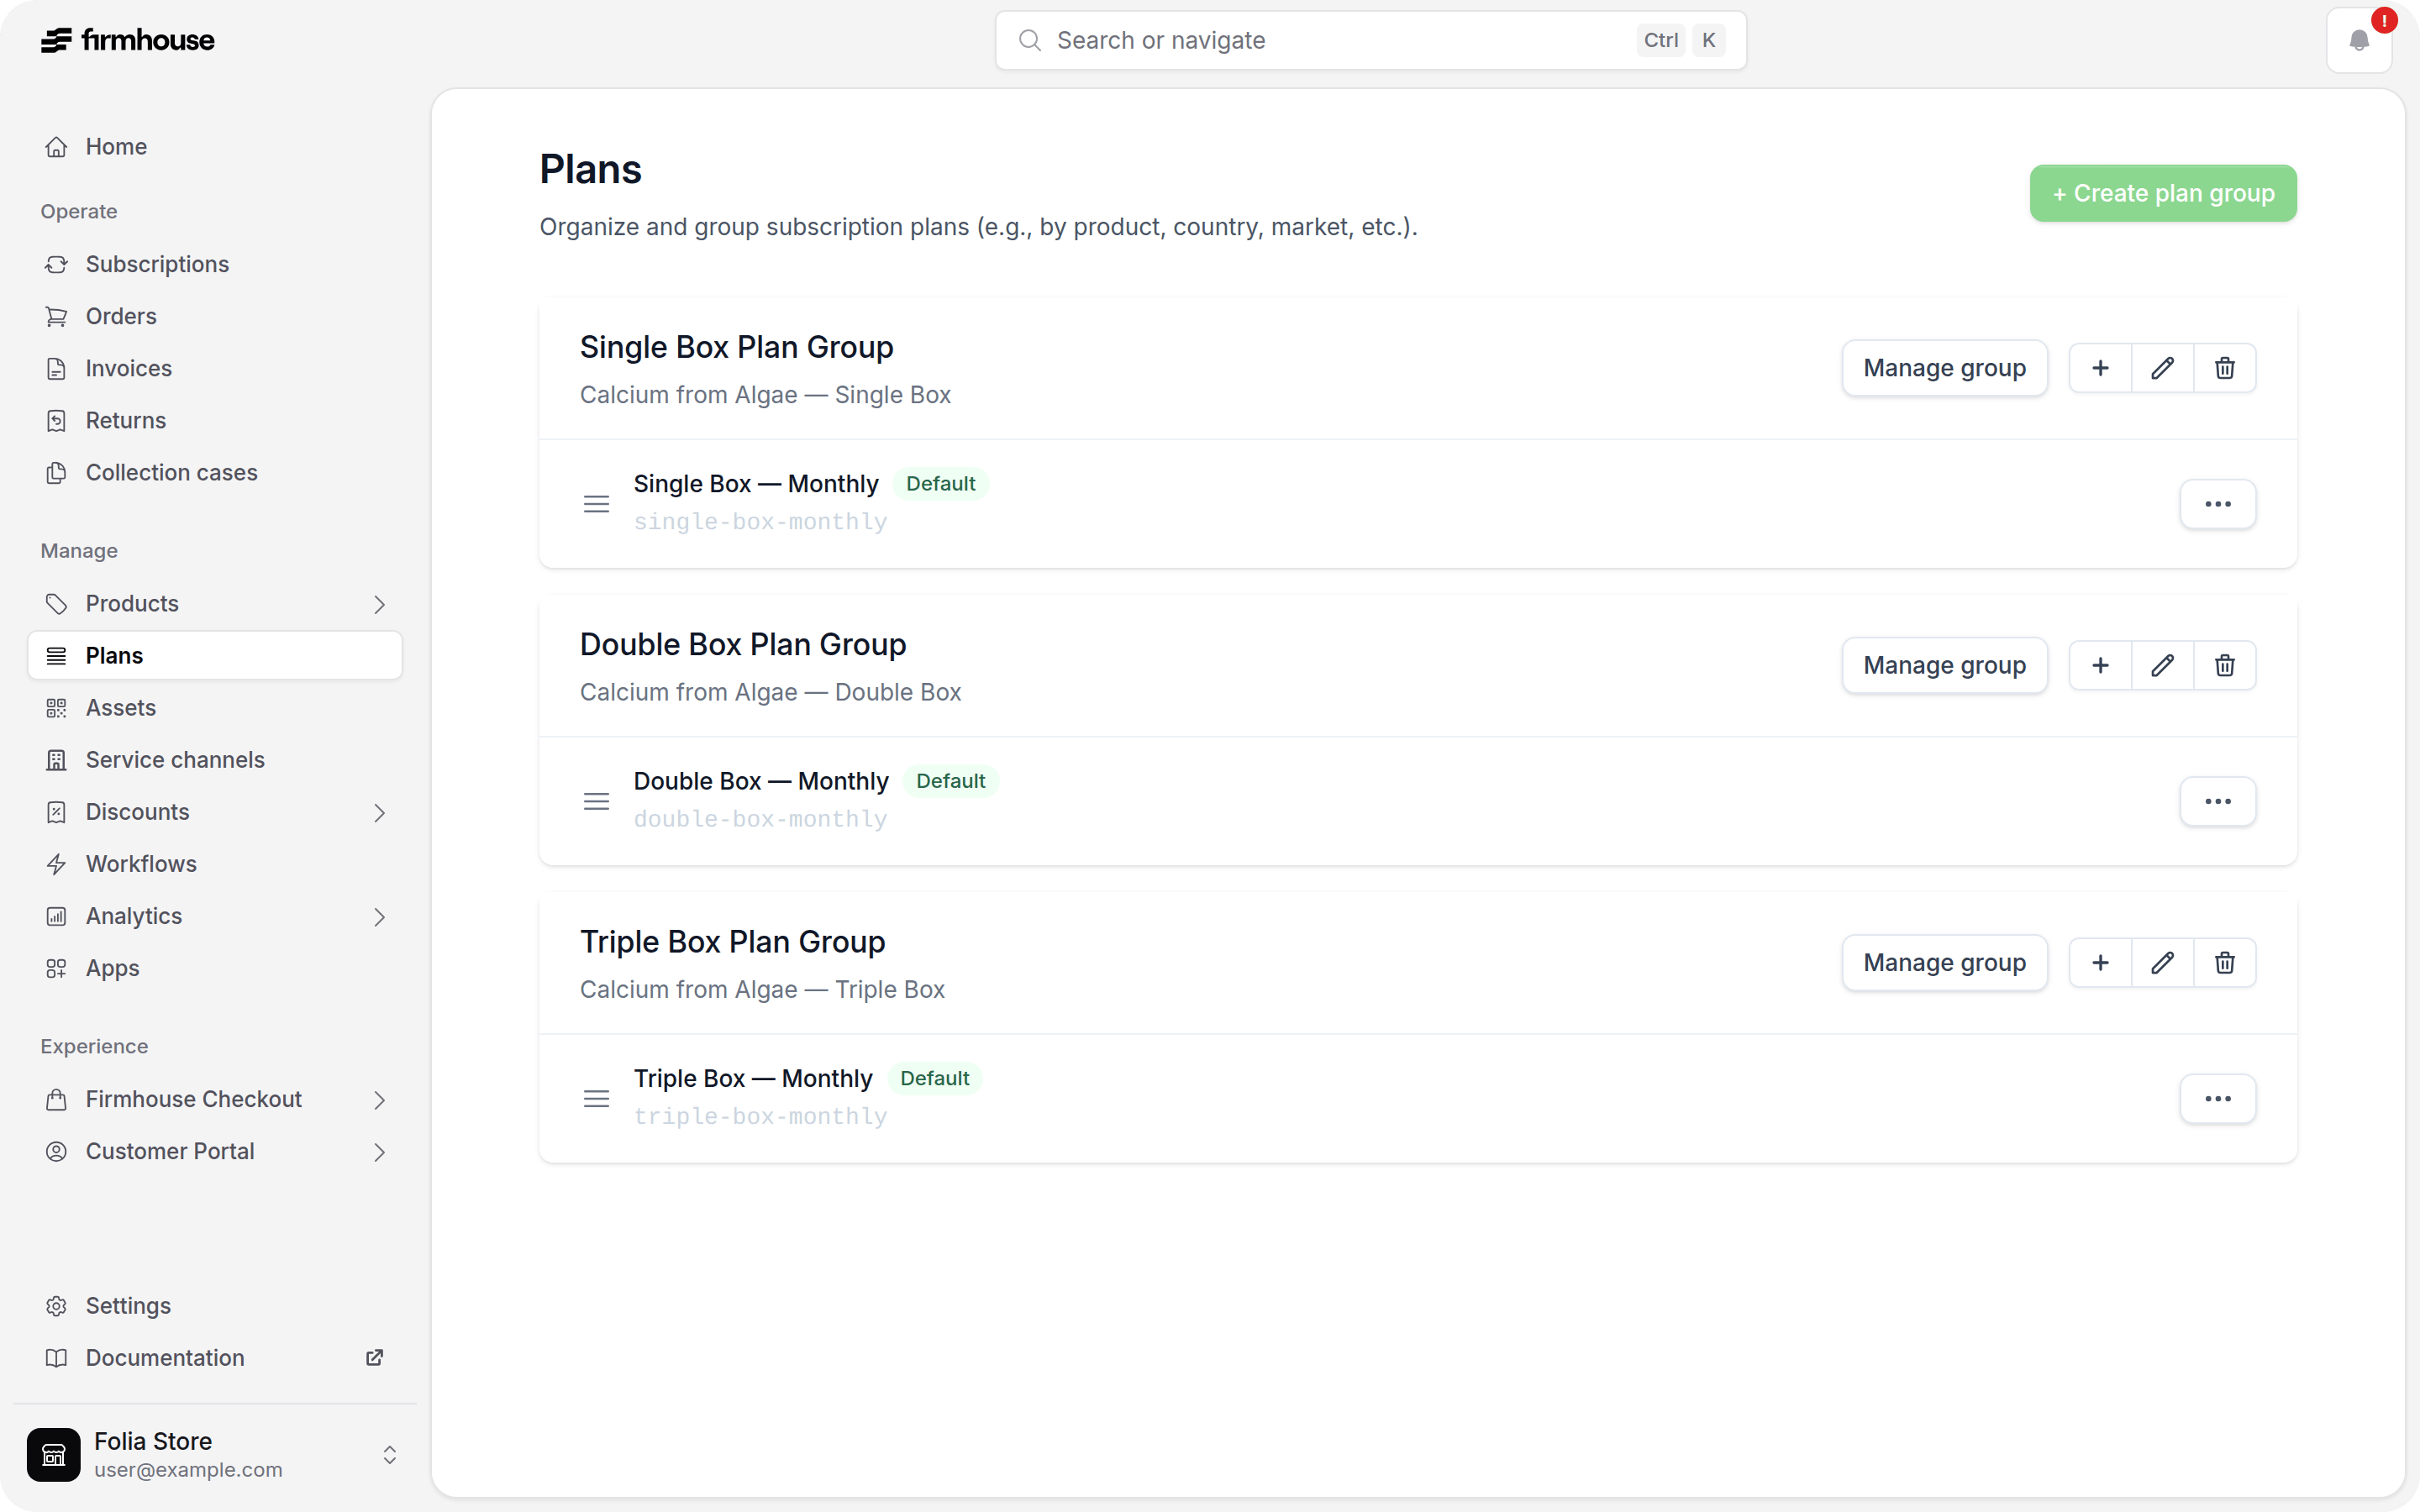Grab the Single Box — Monthly reorder handle
This screenshot has width=2420, height=1512.
tap(596, 504)
